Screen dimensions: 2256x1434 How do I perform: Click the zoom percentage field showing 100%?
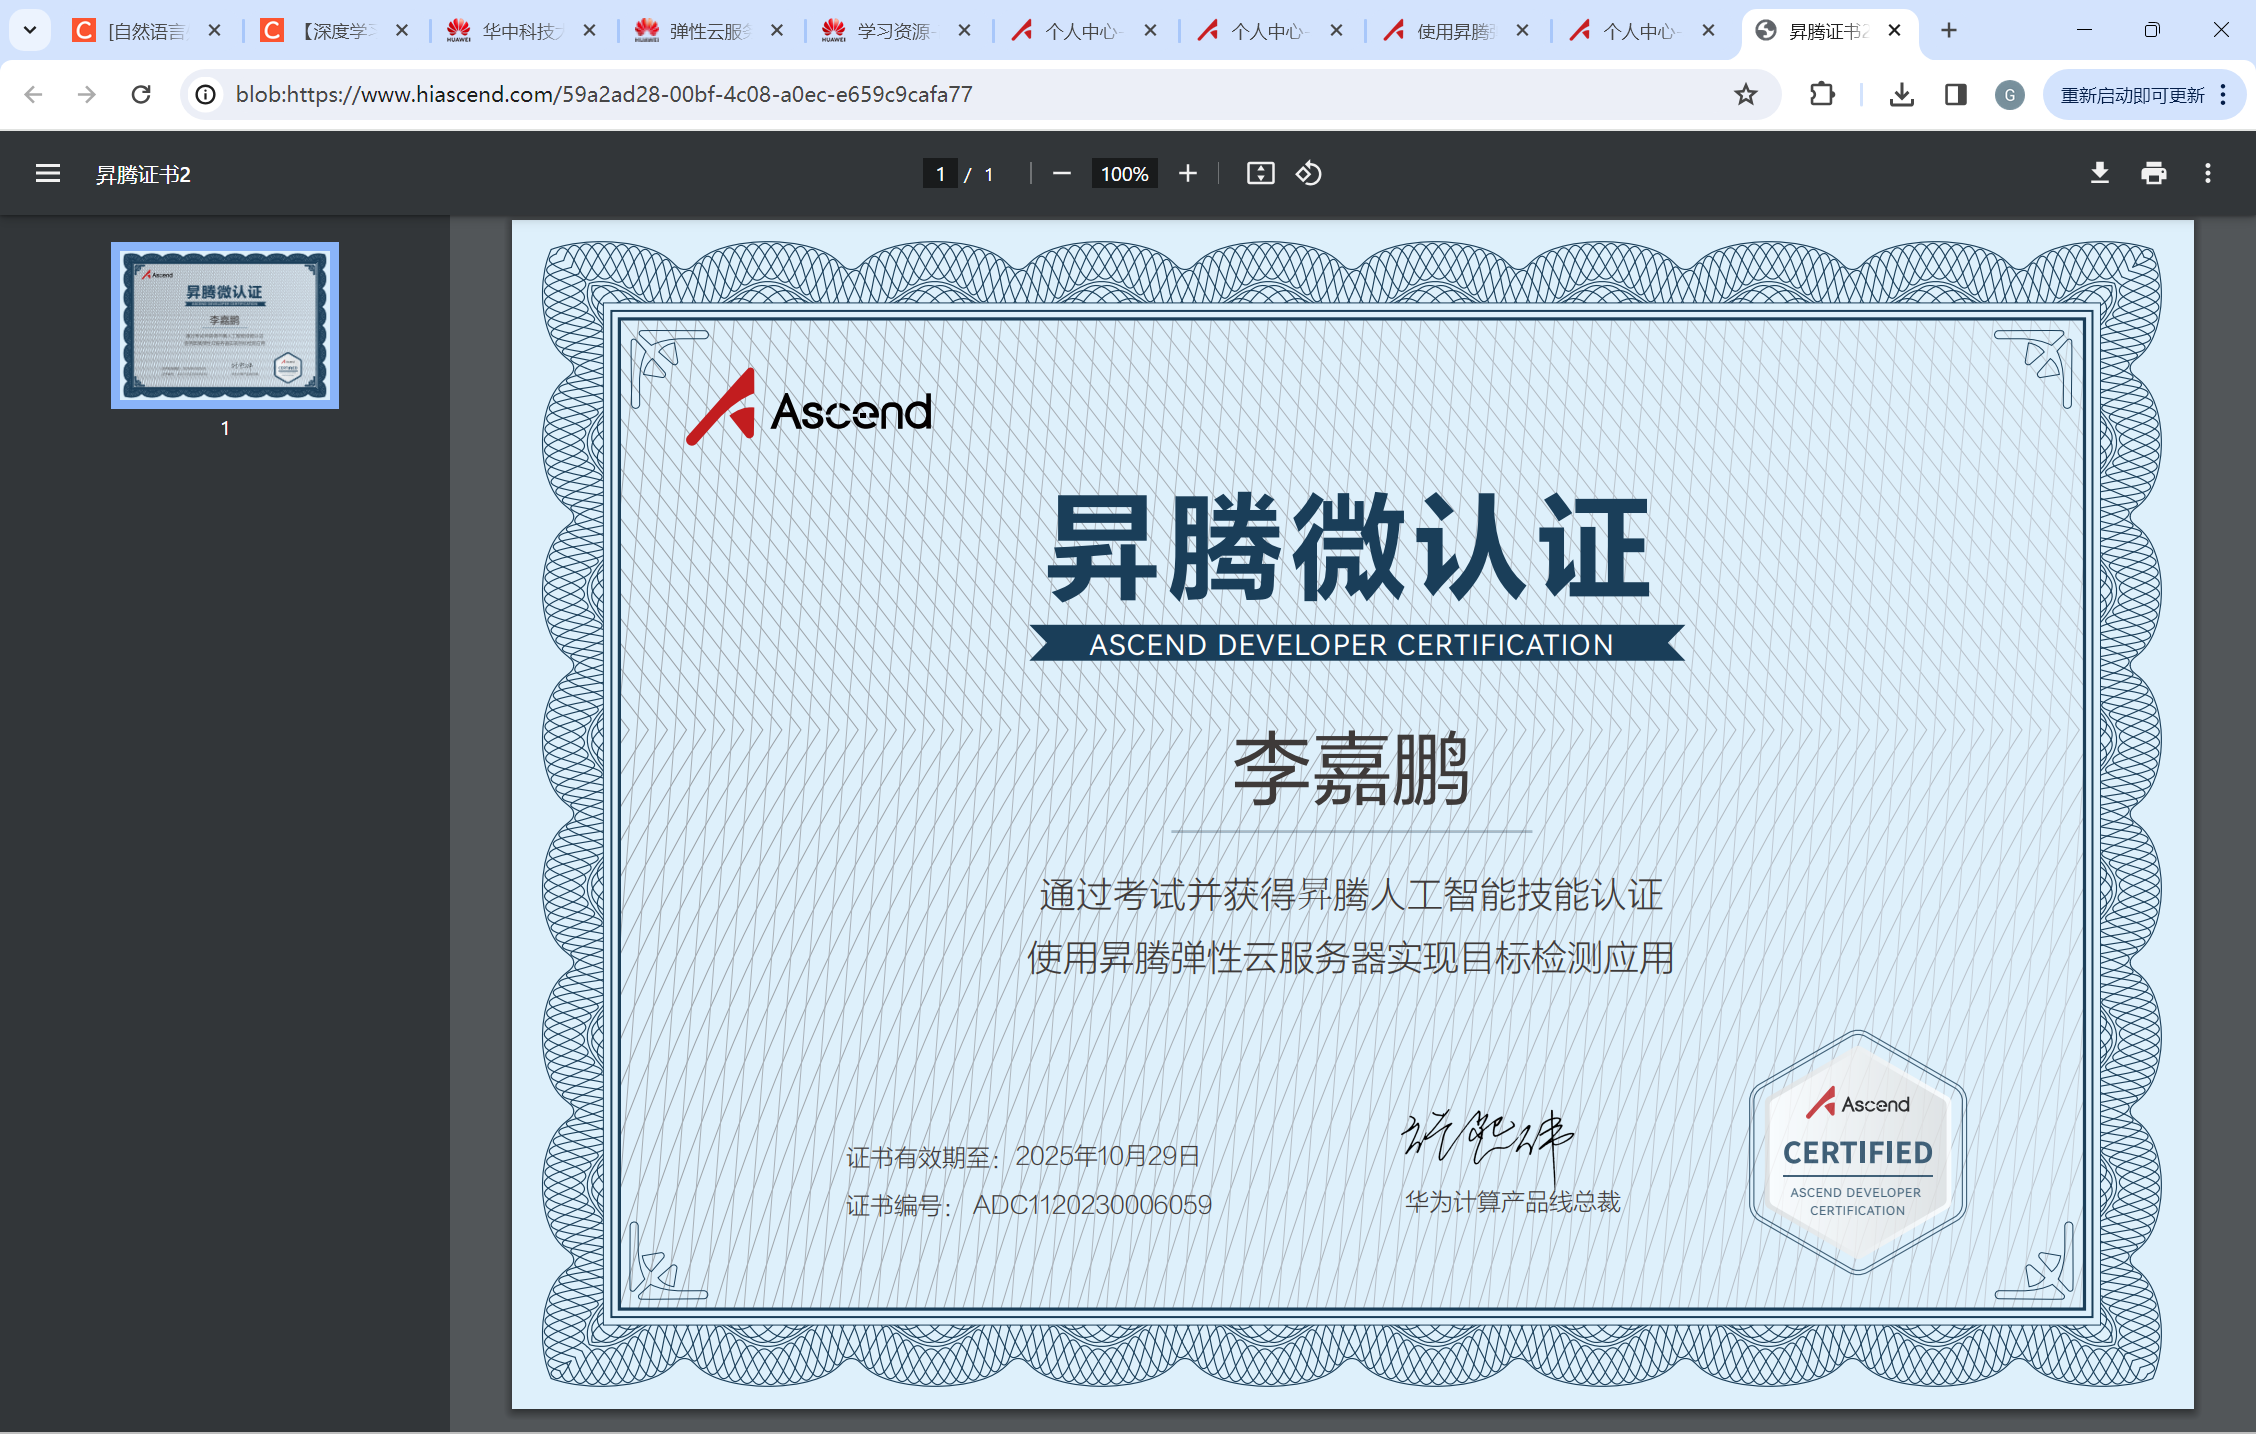[1124, 174]
